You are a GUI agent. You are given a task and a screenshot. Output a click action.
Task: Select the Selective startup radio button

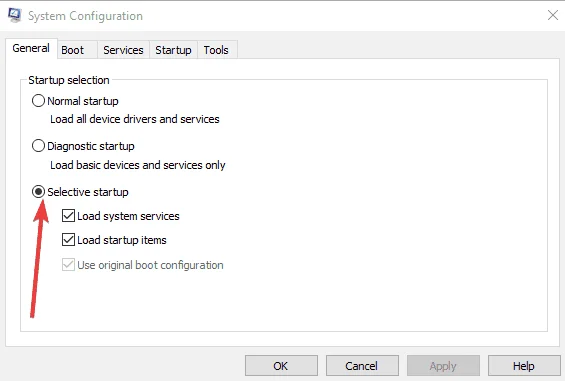tap(38, 192)
